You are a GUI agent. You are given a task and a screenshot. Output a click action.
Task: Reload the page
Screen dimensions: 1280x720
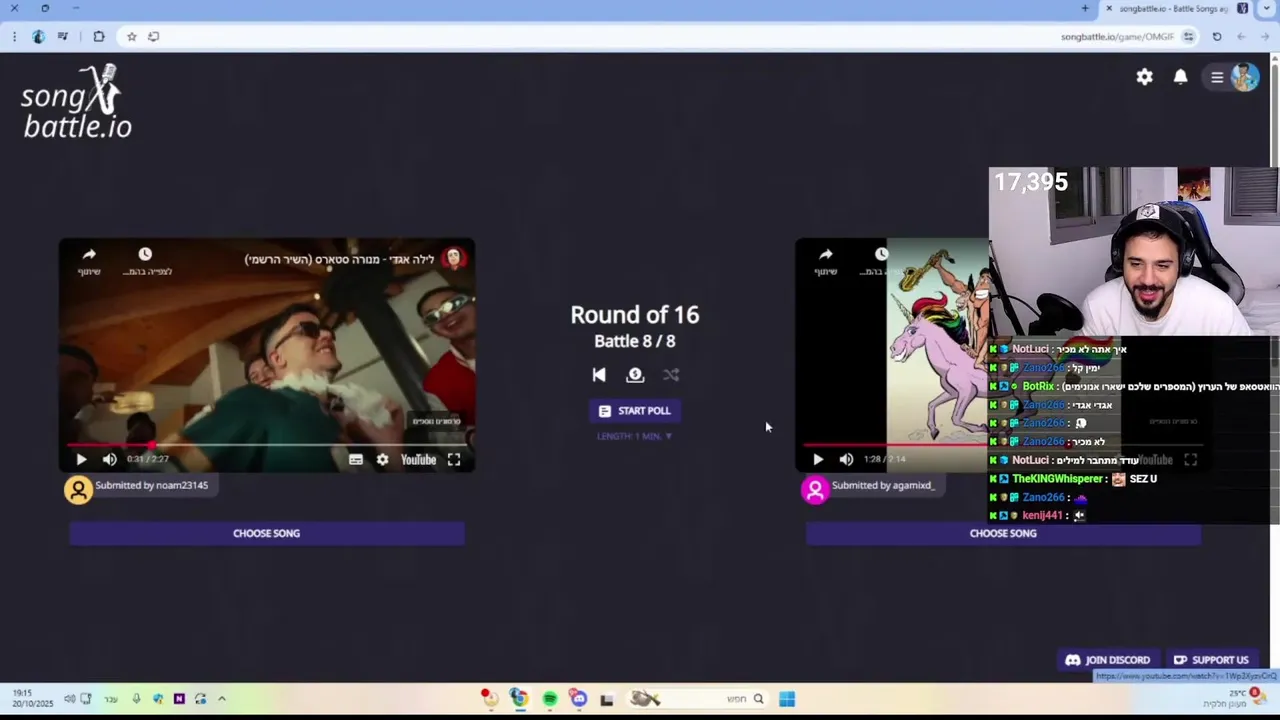coord(1217,37)
